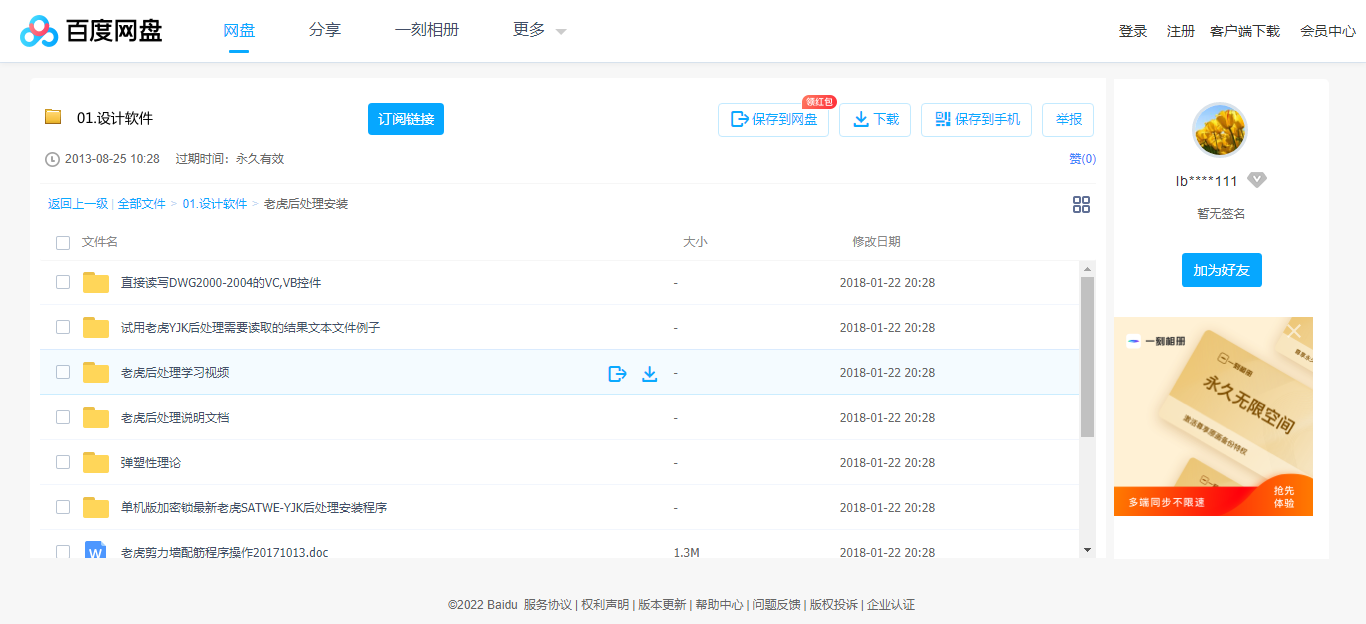Check the 直接读写DWG2000-2004 row checkbox
This screenshot has height=624, width=1366.
[63, 282]
